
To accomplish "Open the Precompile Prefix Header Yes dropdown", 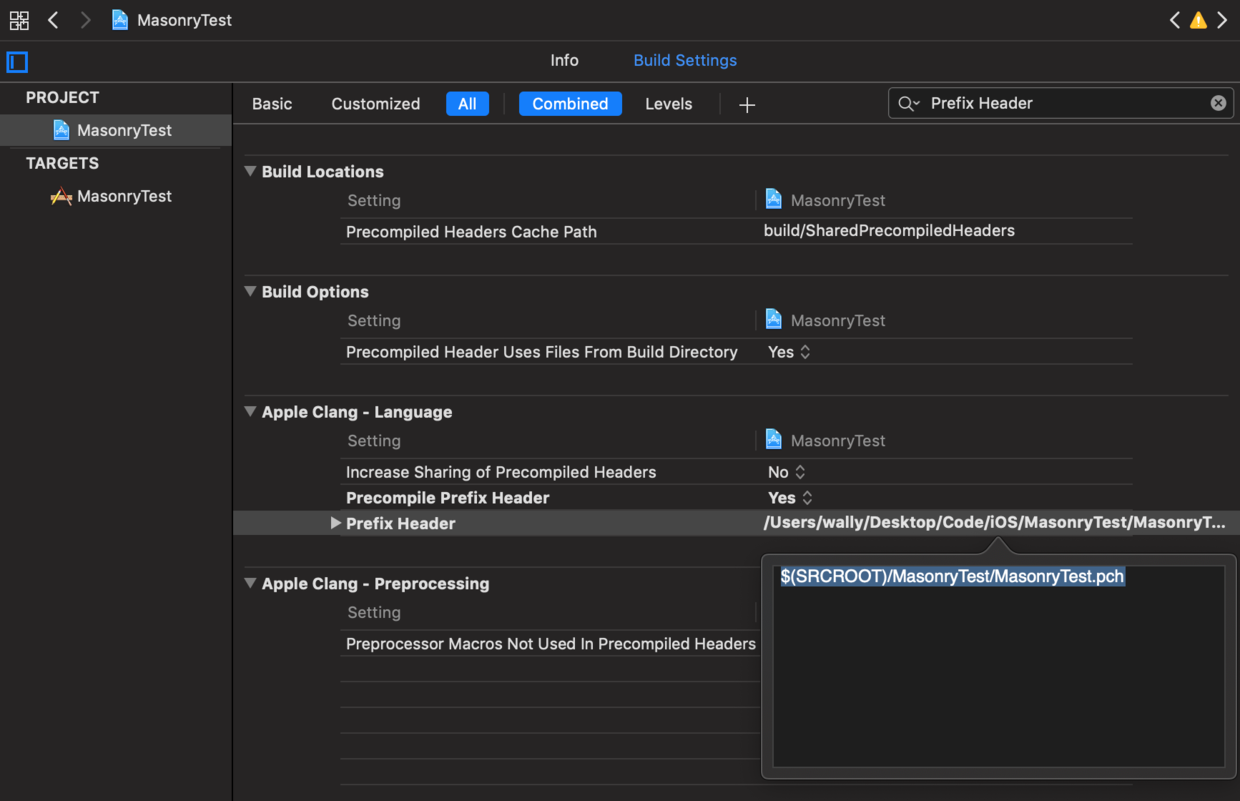I will 789,498.
